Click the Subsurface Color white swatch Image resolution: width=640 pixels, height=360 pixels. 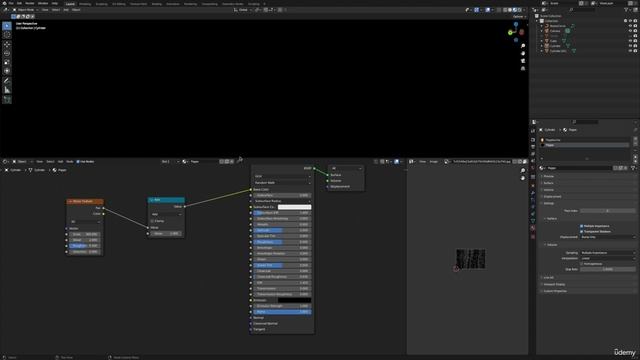coord(294,207)
